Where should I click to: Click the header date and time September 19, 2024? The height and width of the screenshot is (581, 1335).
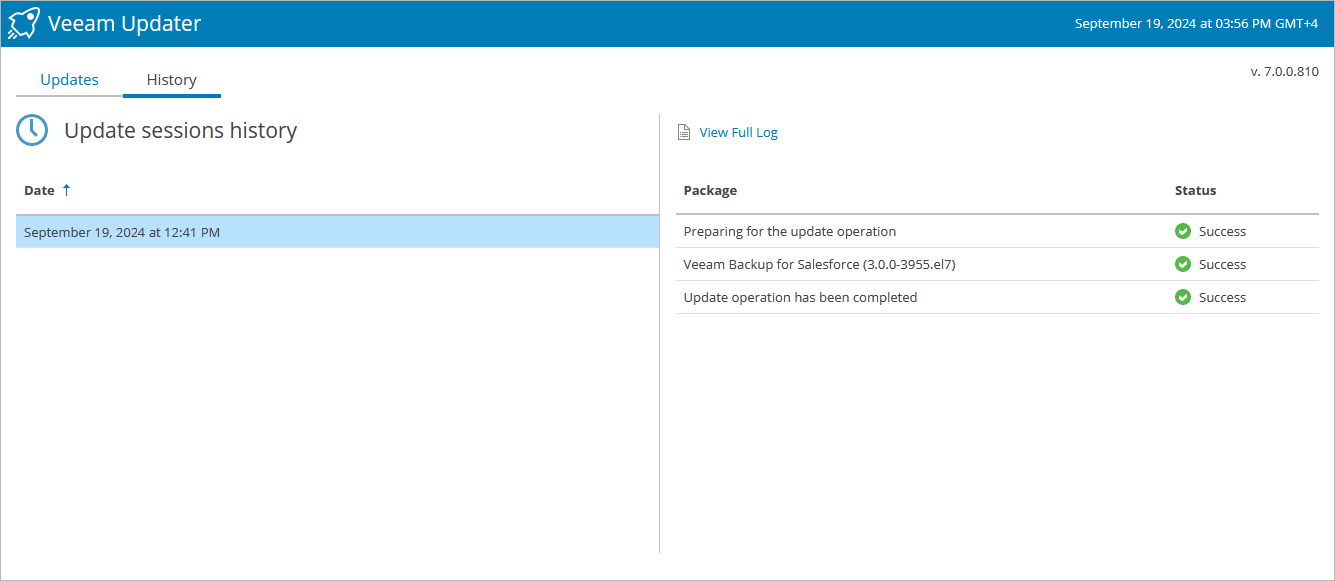pos(1196,23)
